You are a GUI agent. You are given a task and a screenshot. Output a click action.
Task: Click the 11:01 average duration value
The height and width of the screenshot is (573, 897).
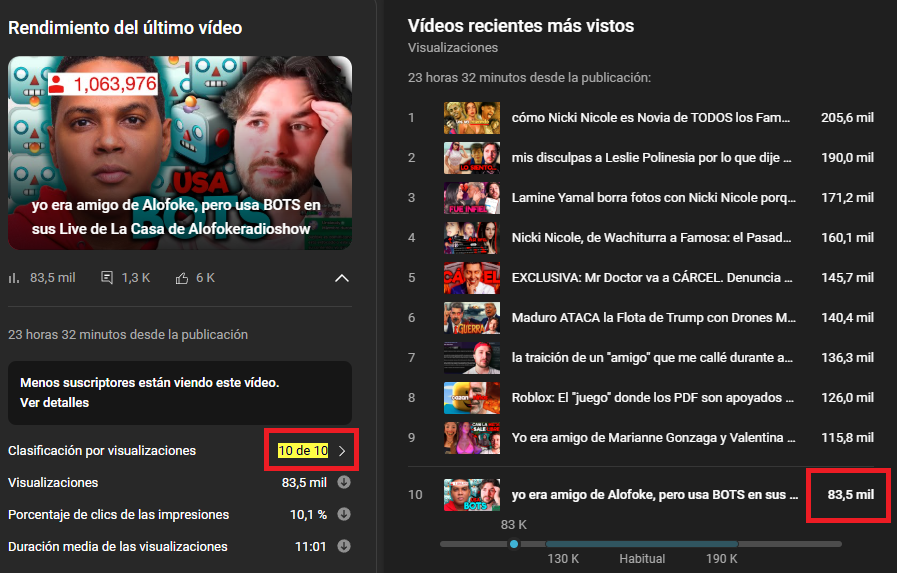point(310,547)
